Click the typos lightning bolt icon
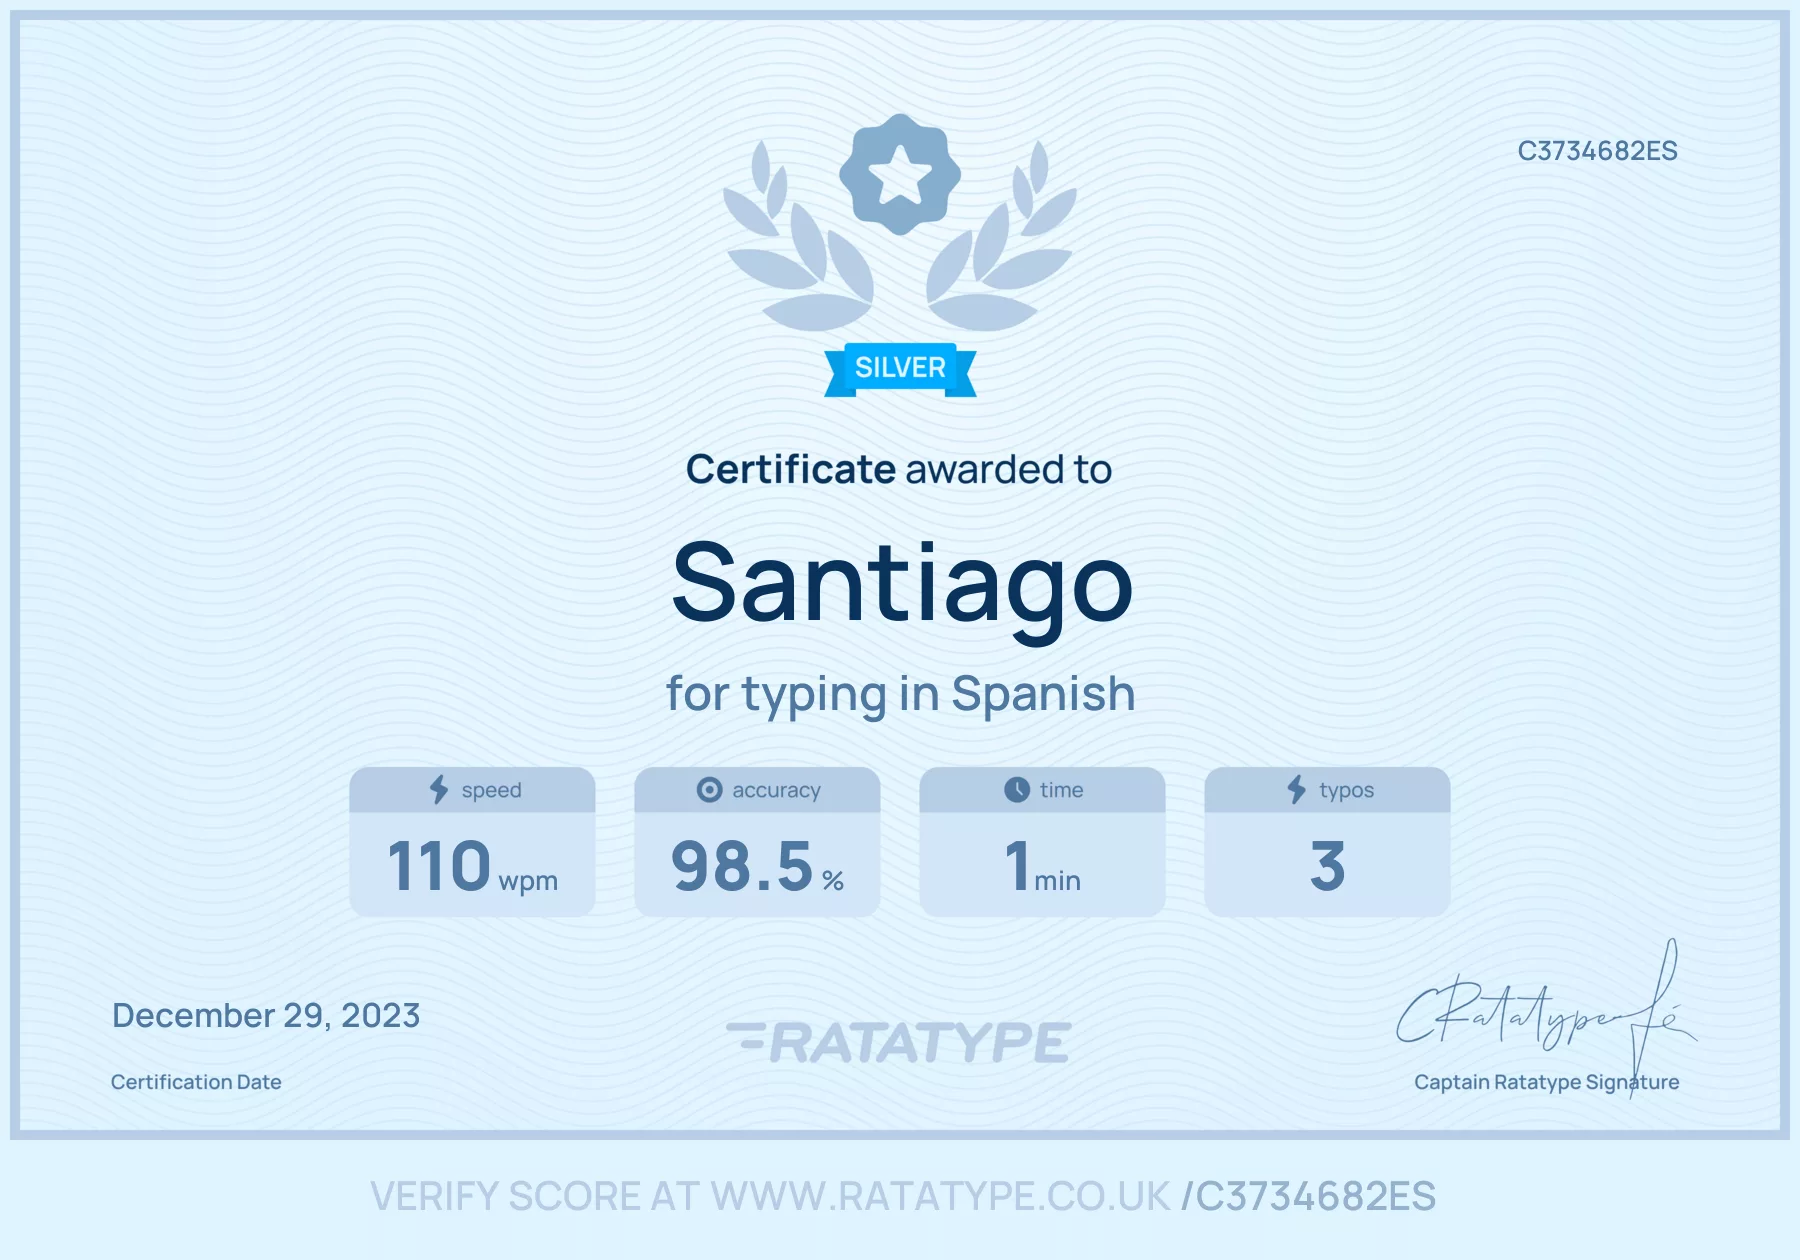 click(x=1296, y=790)
